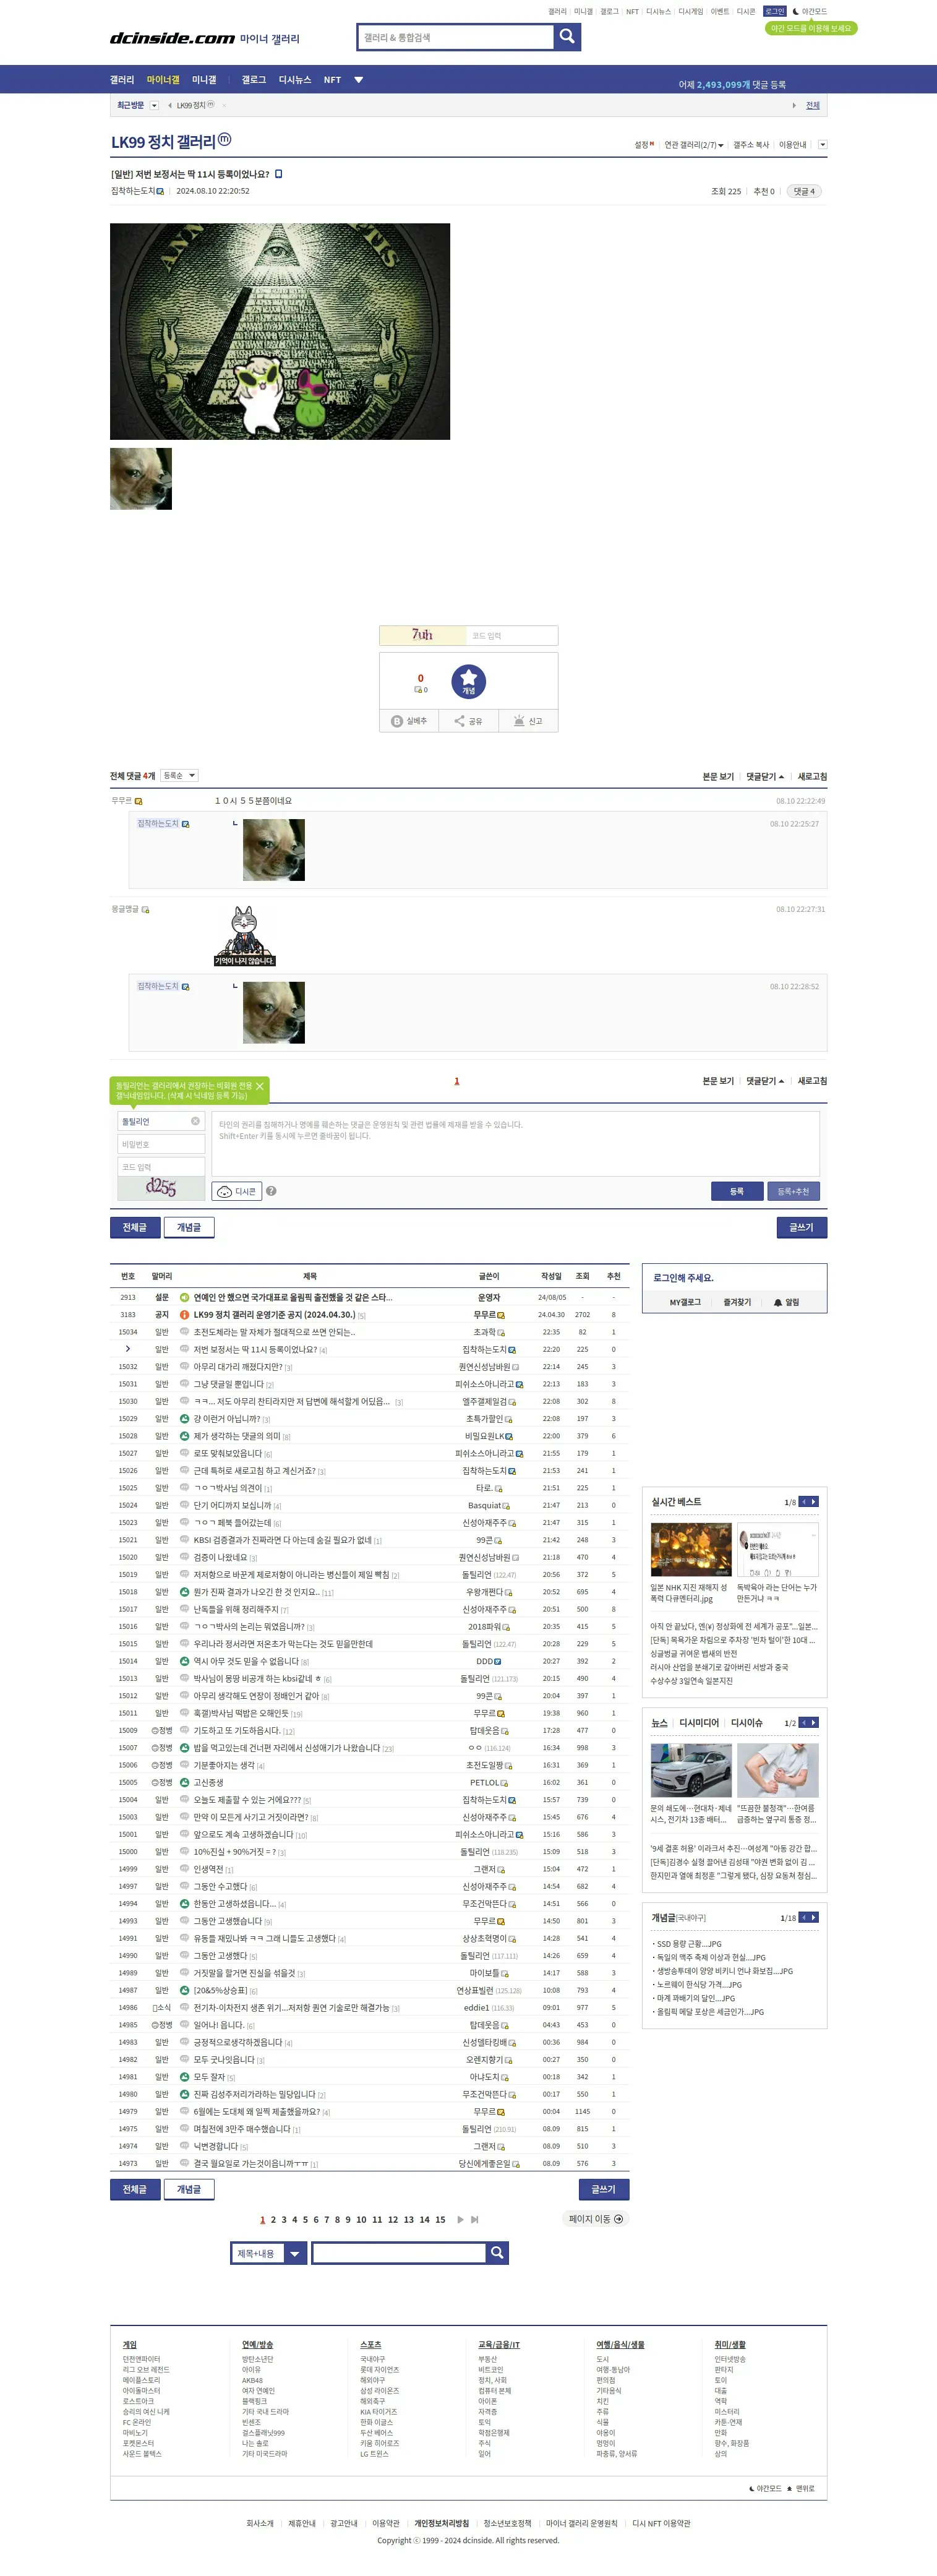Expand the nav bar dropdown arrow after NFT
The width and height of the screenshot is (937, 2576).
(359, 80)
